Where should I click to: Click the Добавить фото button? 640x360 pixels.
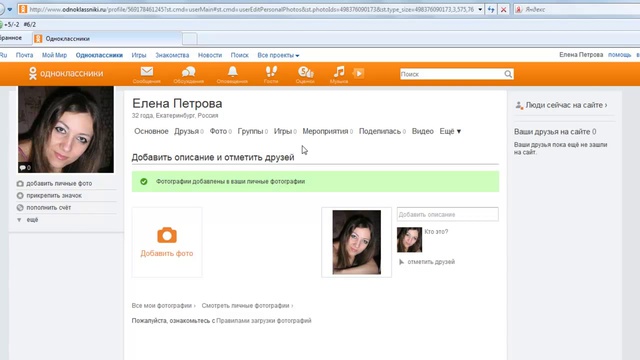(x=167, y=242)
